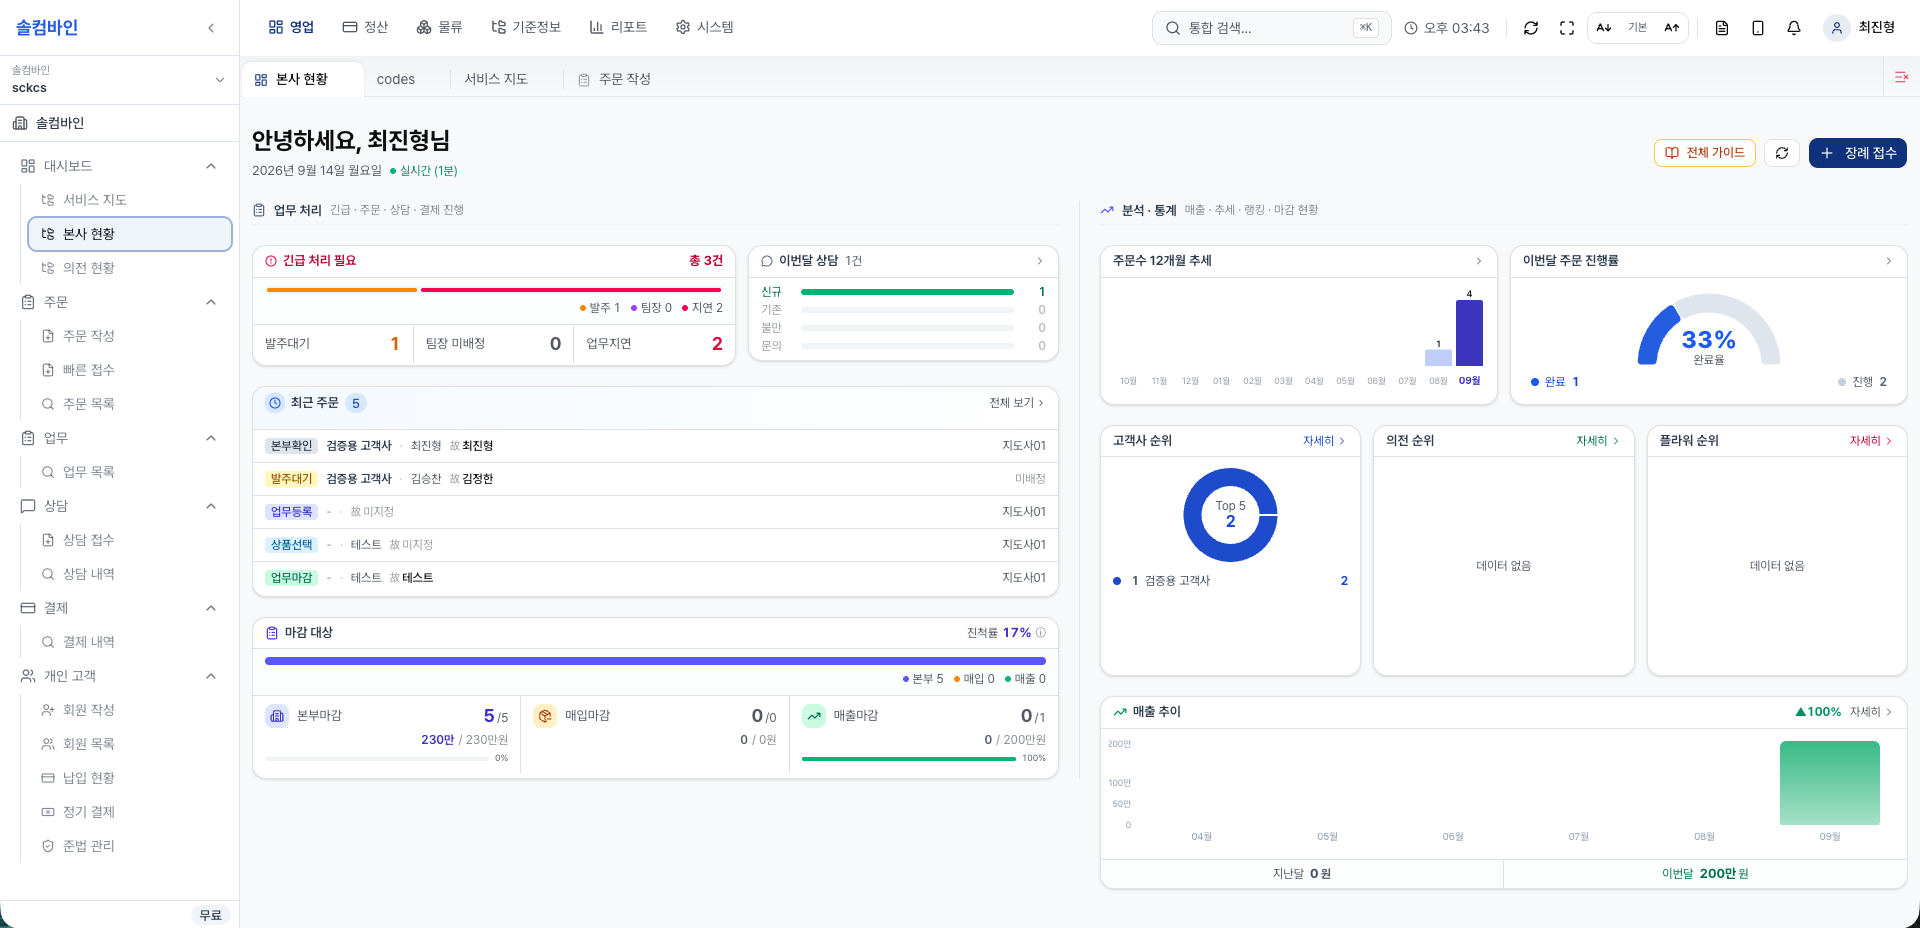Open notifications bell

click(1794, 28)
